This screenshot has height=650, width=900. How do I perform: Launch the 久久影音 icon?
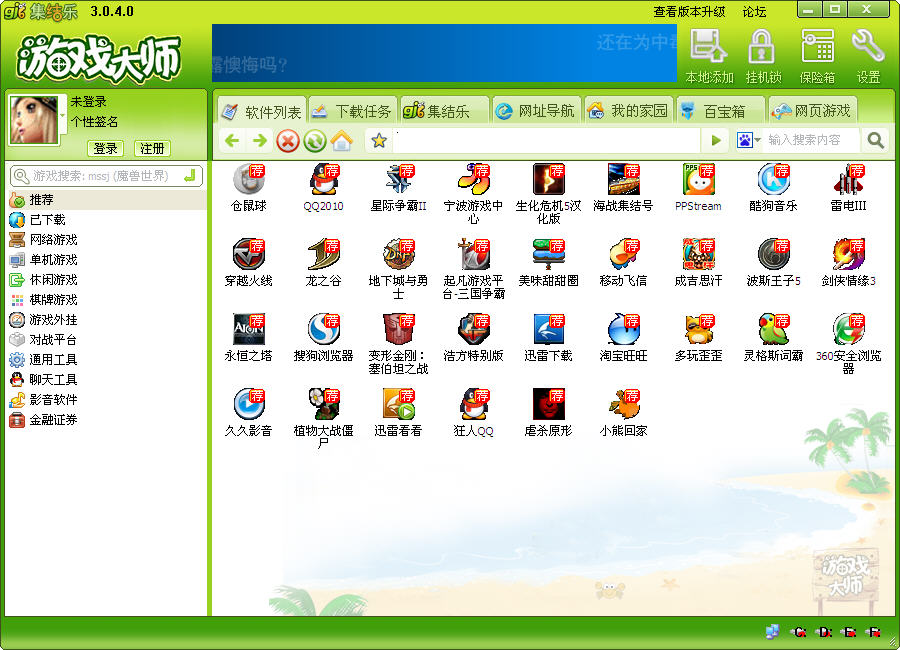coord(249,404)
